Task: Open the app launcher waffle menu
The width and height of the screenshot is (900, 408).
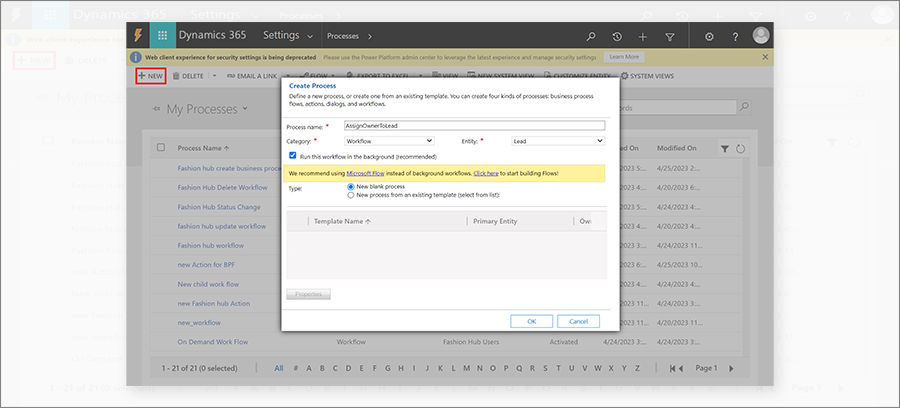Action: [x=162, y=36]
